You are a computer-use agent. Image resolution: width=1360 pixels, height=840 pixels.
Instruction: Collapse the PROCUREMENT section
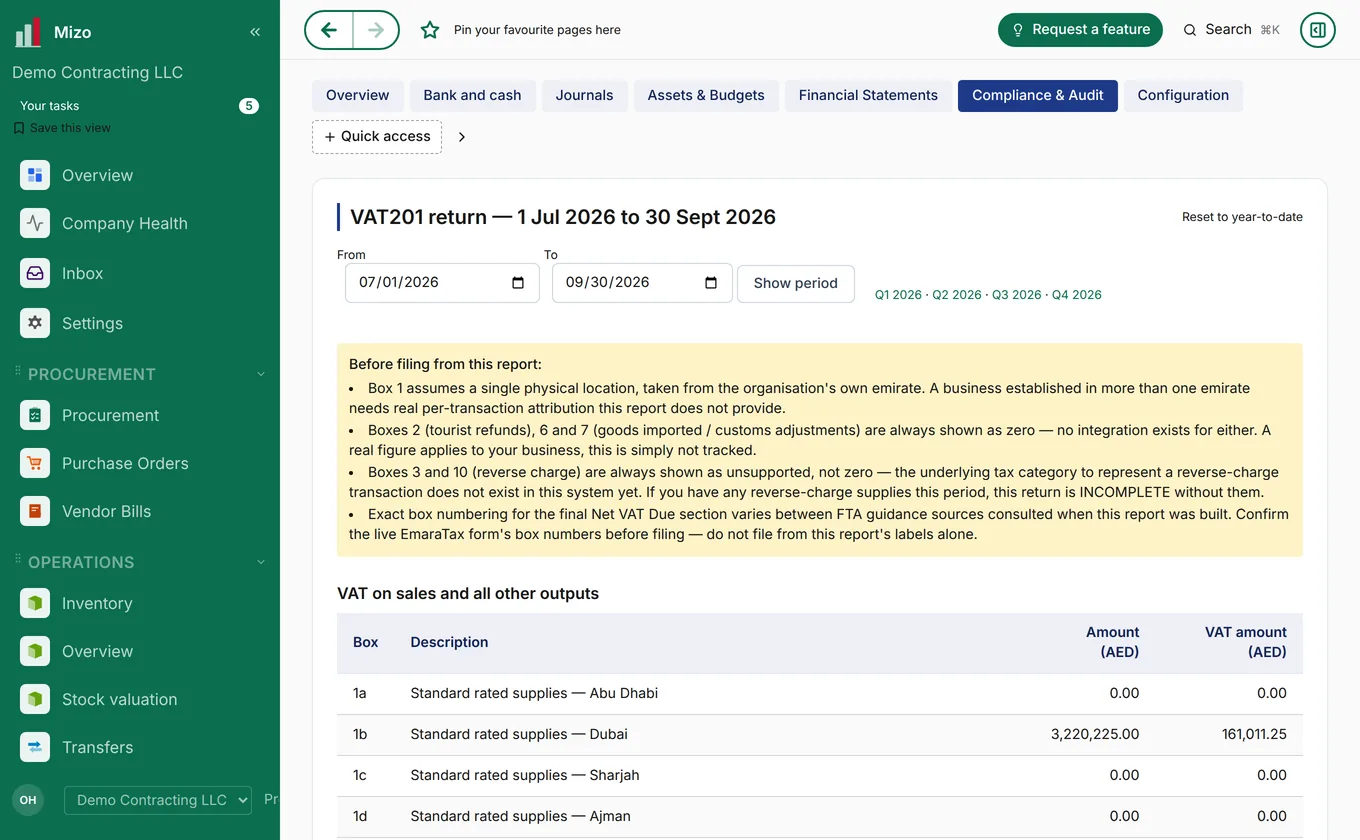(261, 374)
